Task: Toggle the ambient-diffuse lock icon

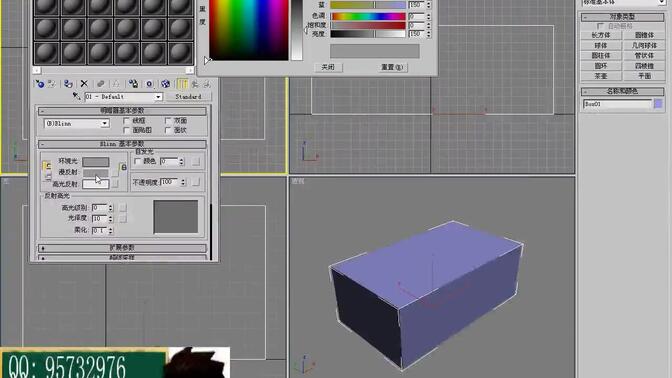Action: (47, 165)
